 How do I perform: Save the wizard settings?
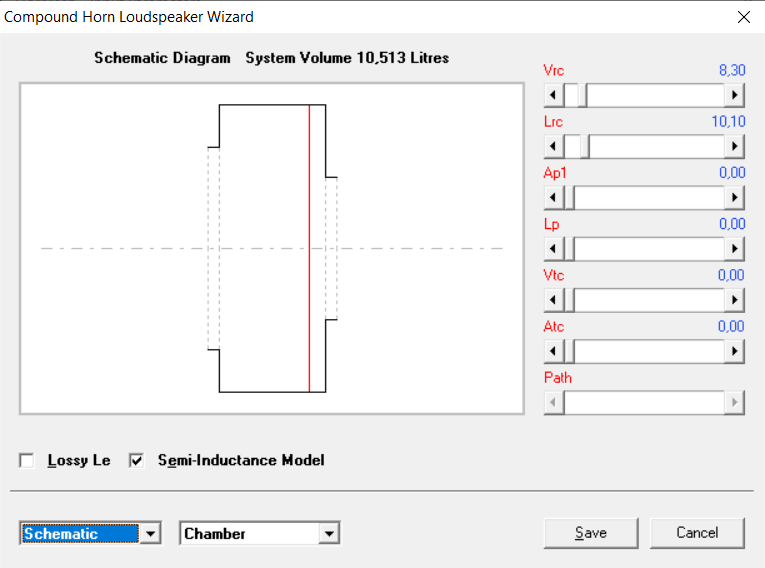591,533
